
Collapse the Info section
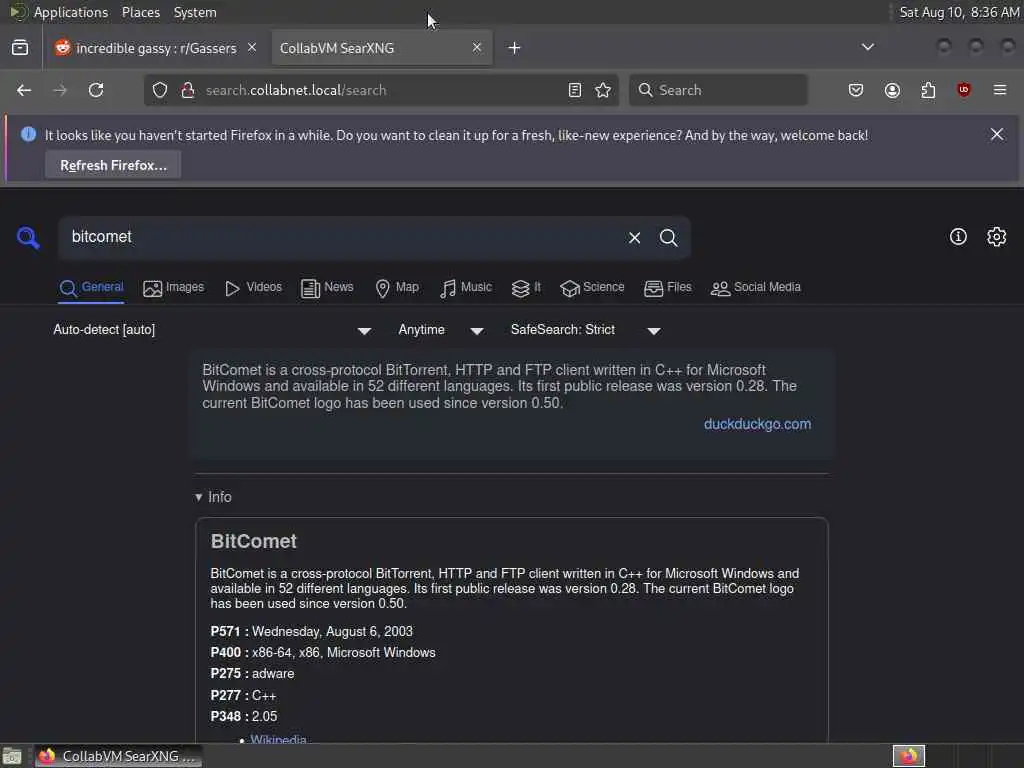tap(214, 497)
